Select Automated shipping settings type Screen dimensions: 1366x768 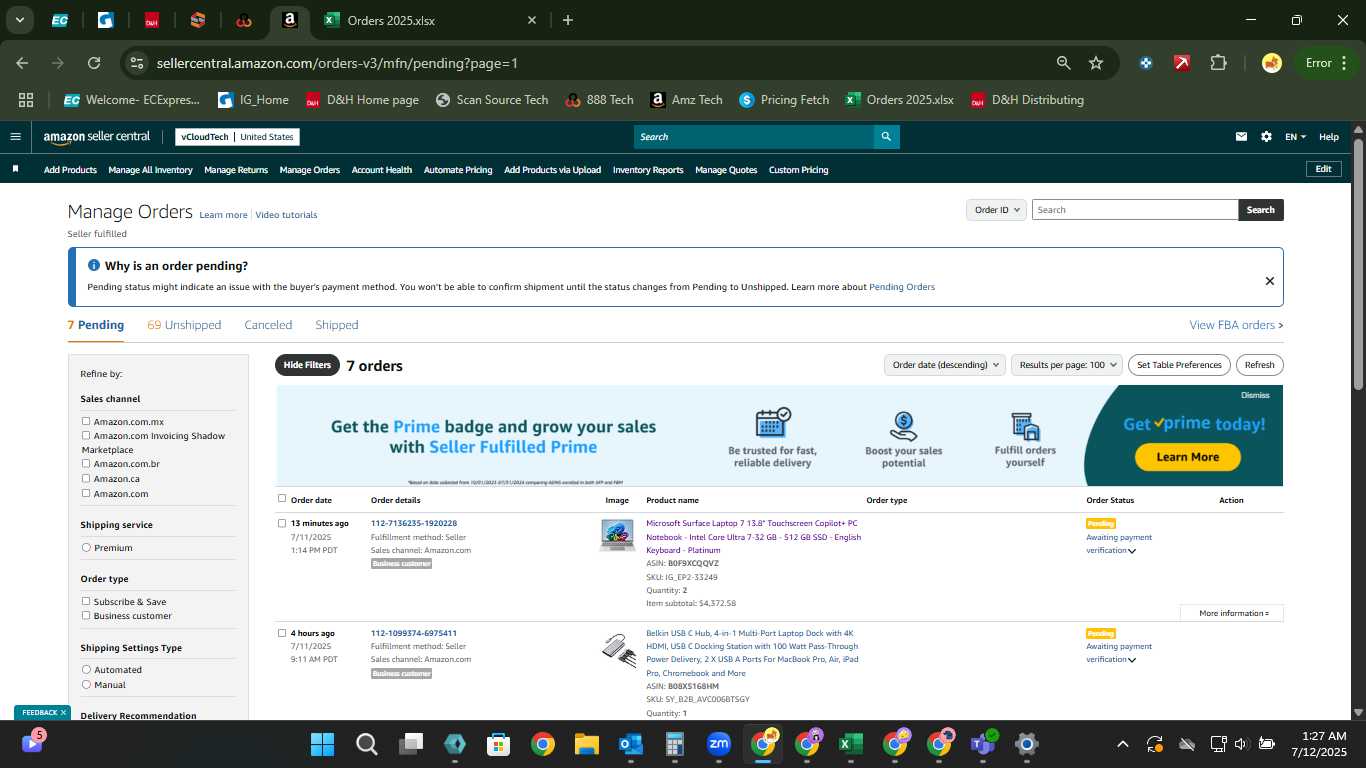(86, 670)
